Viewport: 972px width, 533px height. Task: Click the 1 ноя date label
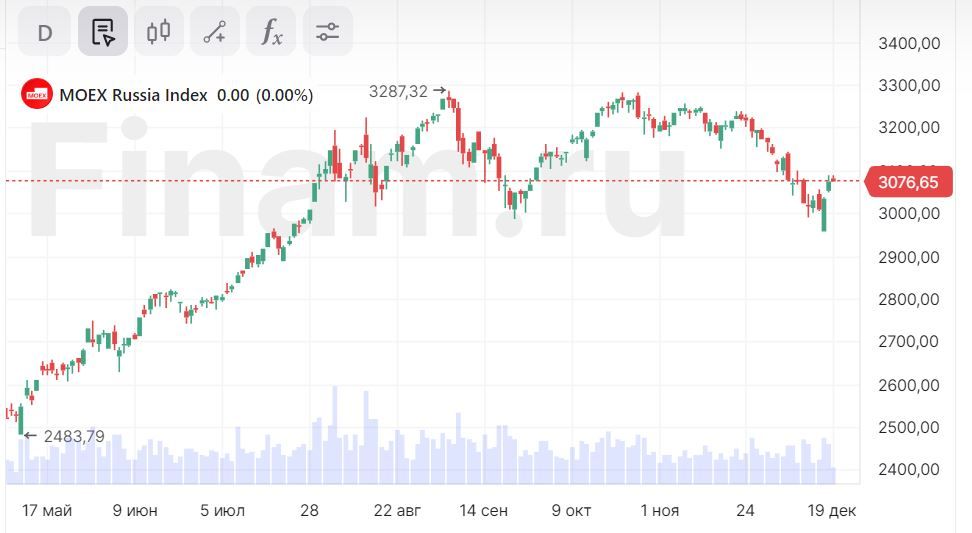click(x=659, y=511)
